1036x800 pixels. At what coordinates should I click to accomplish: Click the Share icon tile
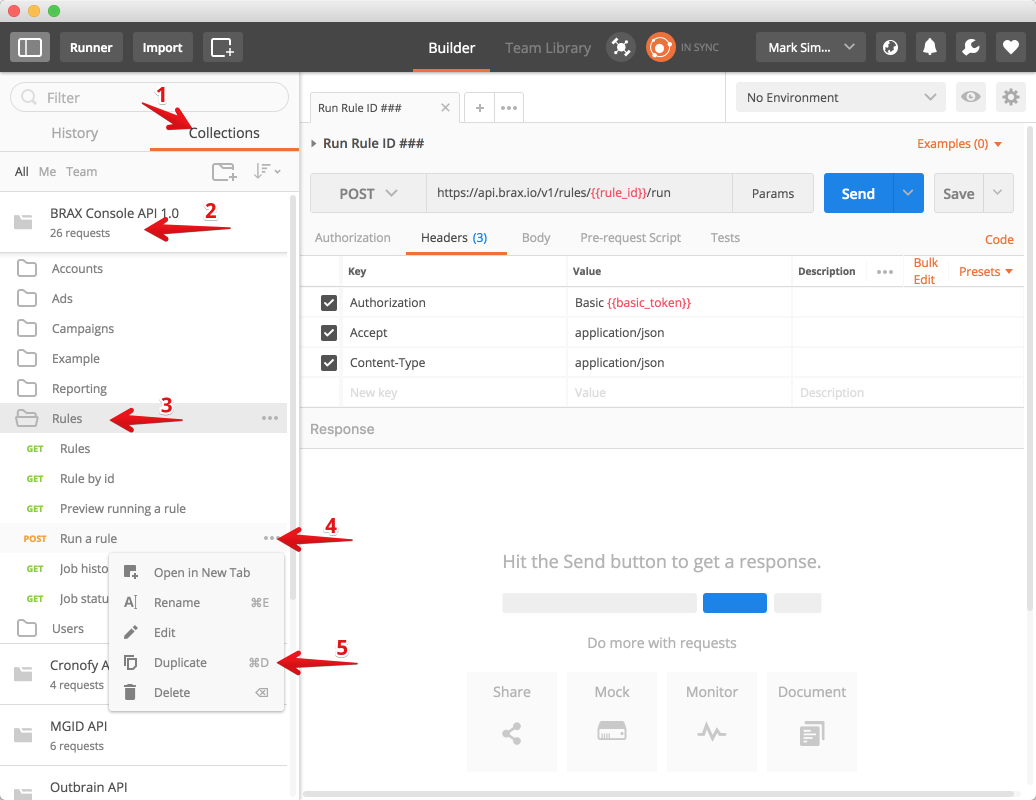tap(512, 721)
